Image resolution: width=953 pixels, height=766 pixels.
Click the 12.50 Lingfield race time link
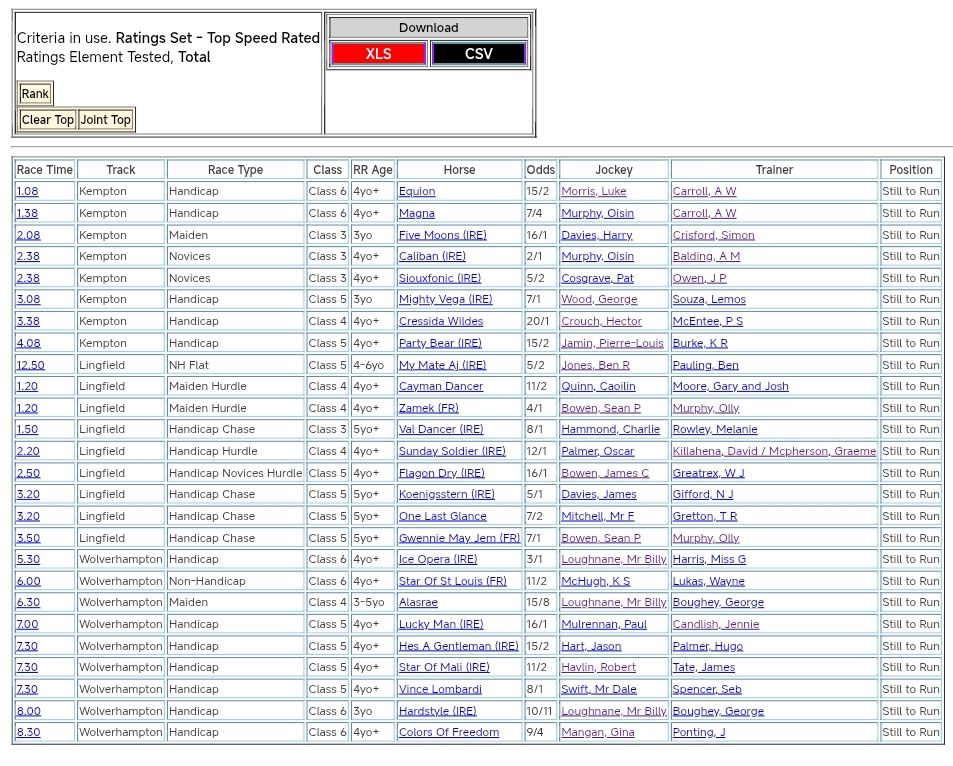click(x=30, y=365)
